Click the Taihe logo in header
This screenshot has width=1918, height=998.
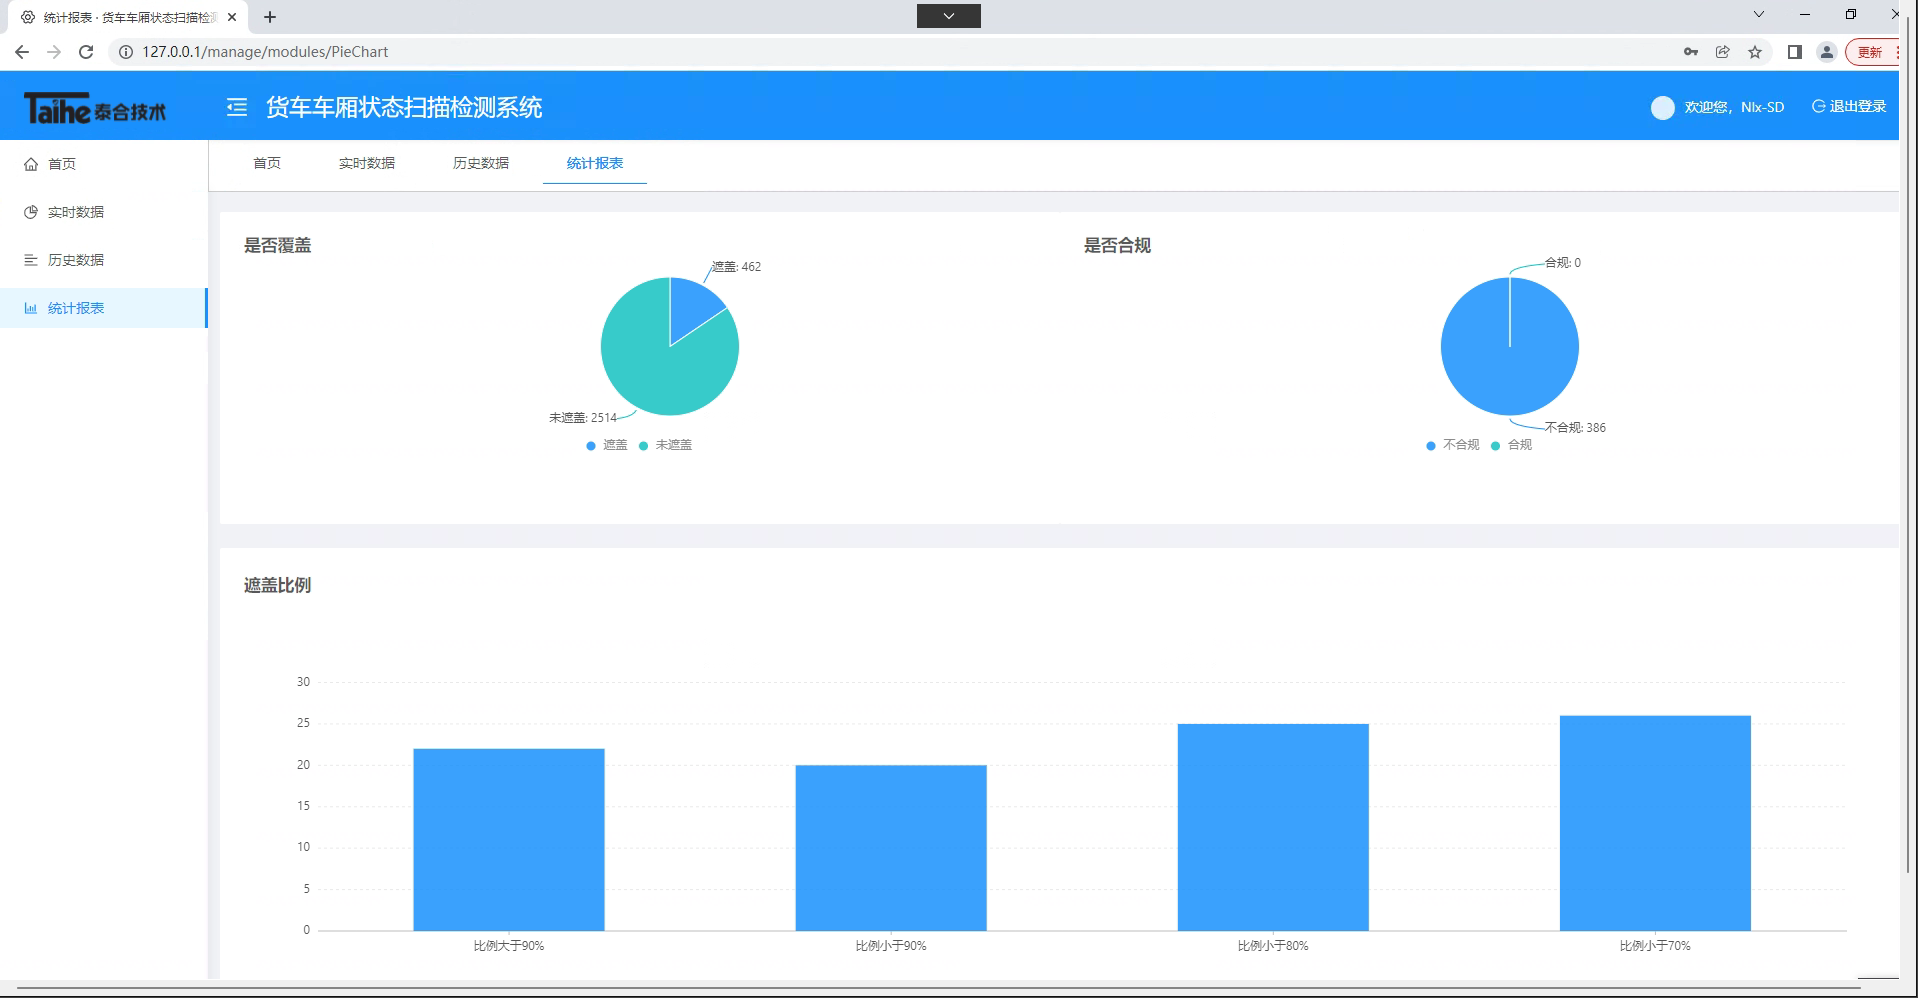[x=95, y=108]
